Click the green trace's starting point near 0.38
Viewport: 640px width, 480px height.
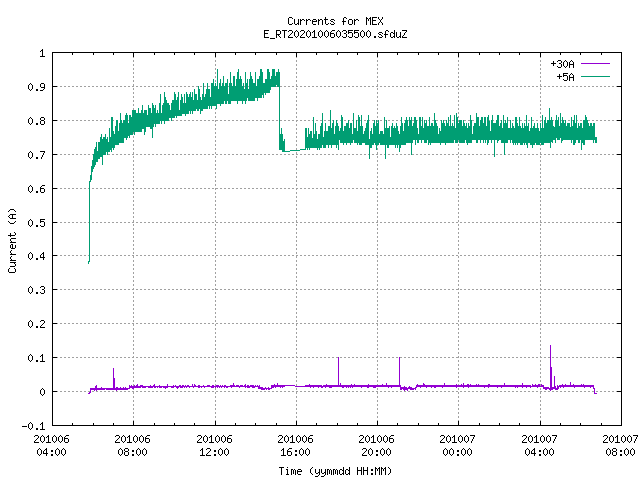click(89, 261)
